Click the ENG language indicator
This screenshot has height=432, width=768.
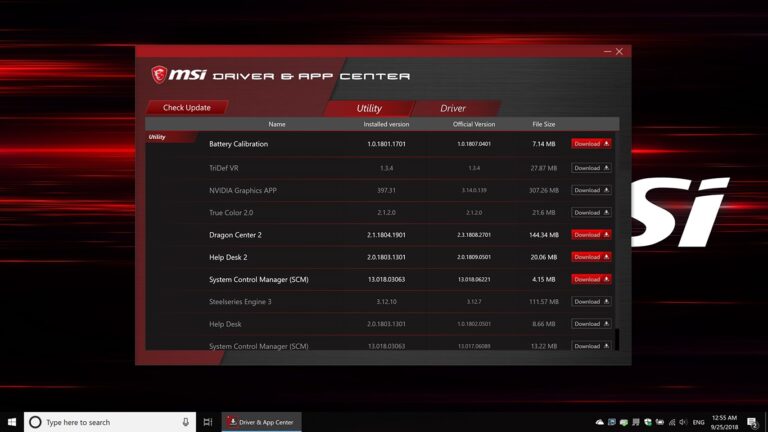(x=698, y=422)
